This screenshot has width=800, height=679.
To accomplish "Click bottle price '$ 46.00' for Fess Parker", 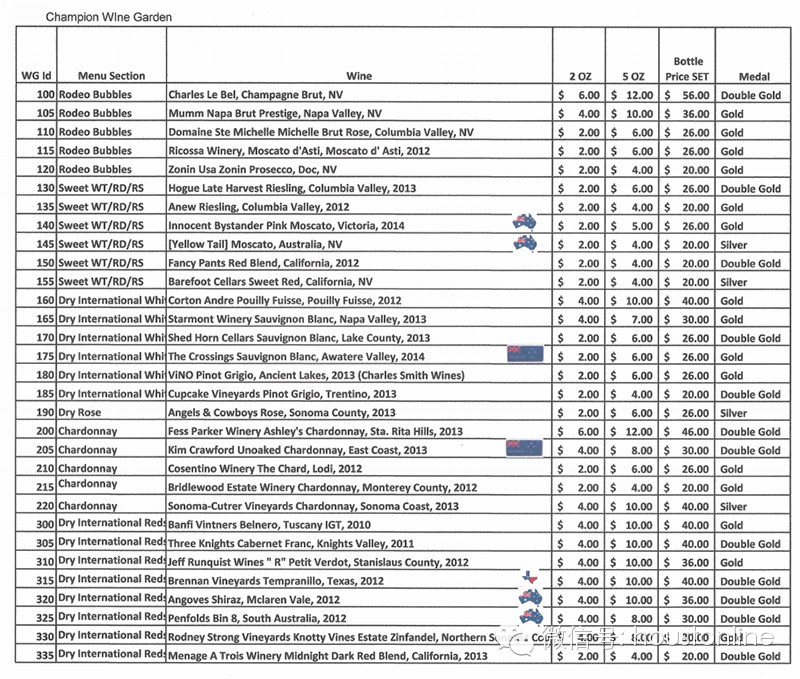I will pyautogui.click(x=687, y=432).
